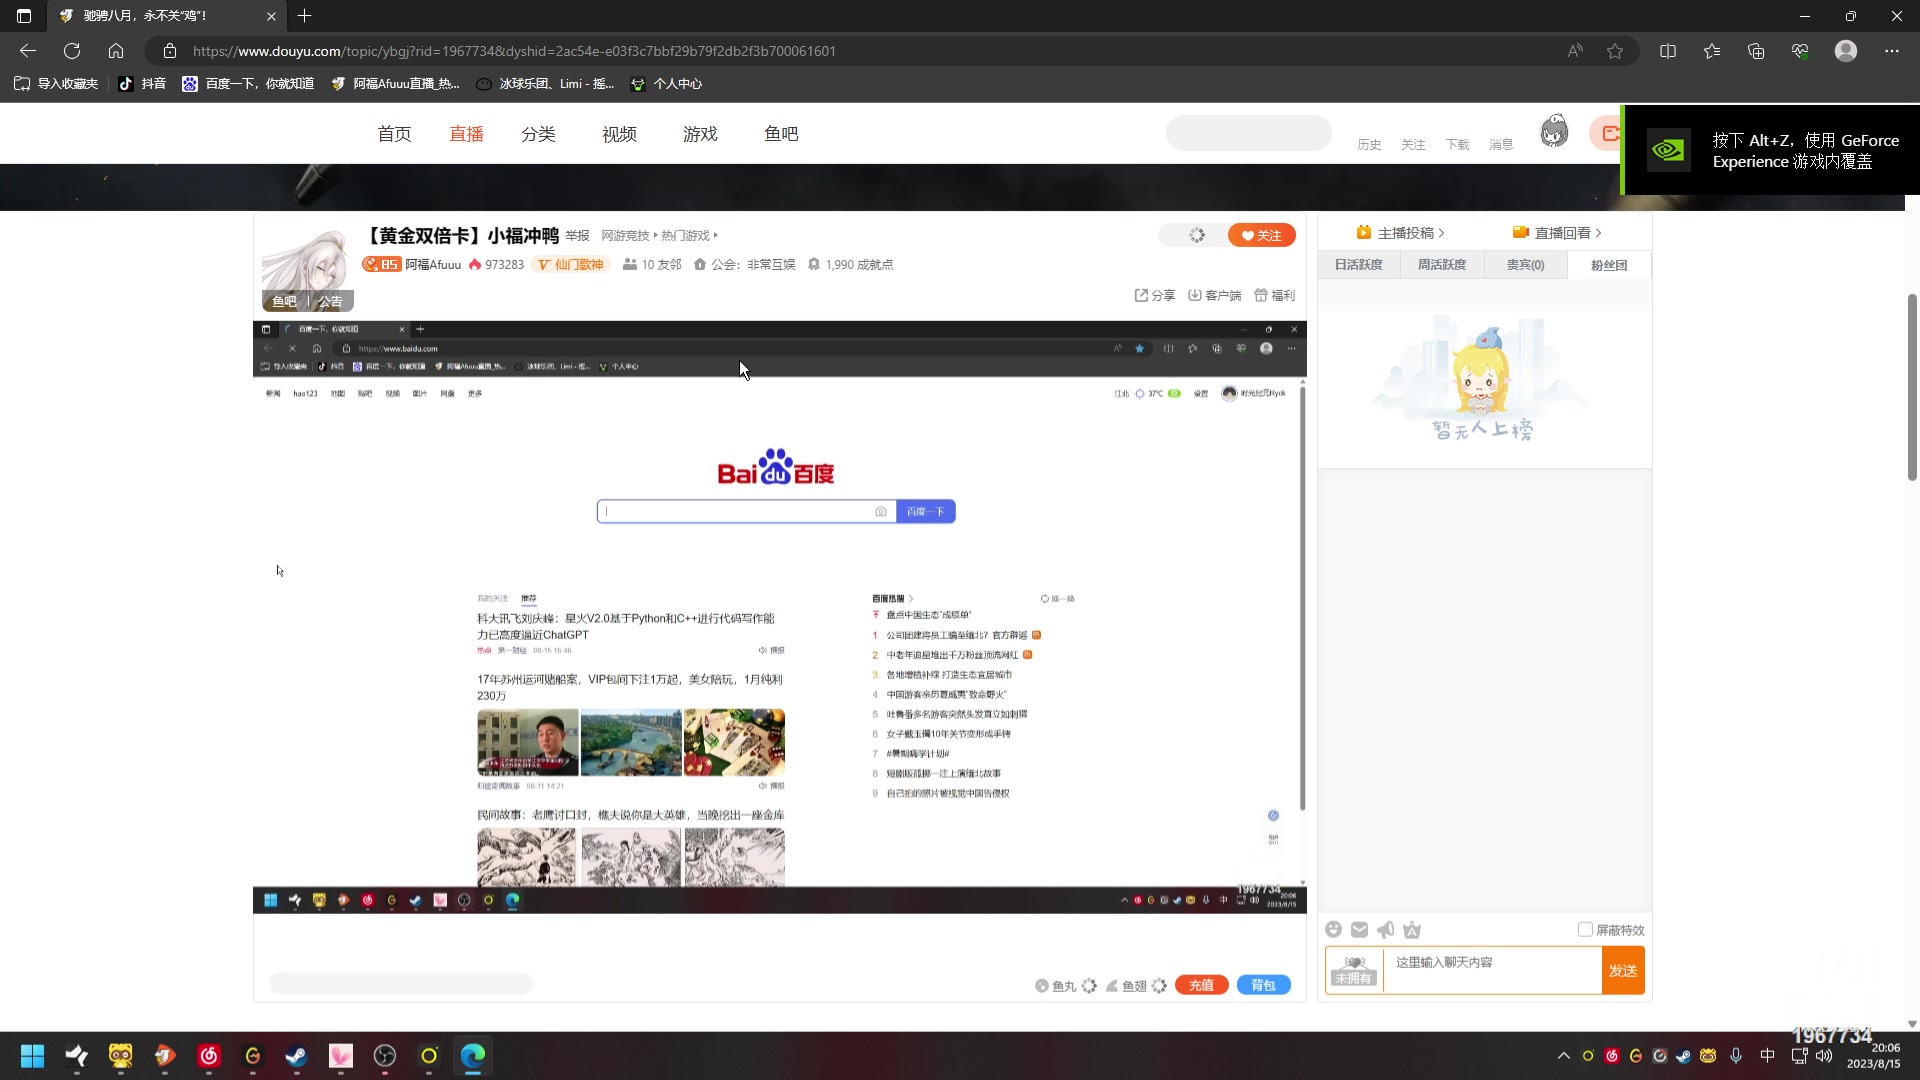Viewport: 1920px width, 1080px height.
Task: Expand the 热门游戏 category arrow
Action: [716, 236]
